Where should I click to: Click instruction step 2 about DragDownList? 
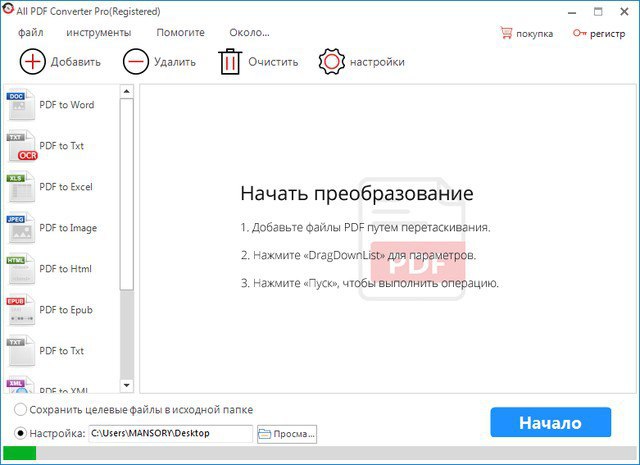tap(358, 256)
